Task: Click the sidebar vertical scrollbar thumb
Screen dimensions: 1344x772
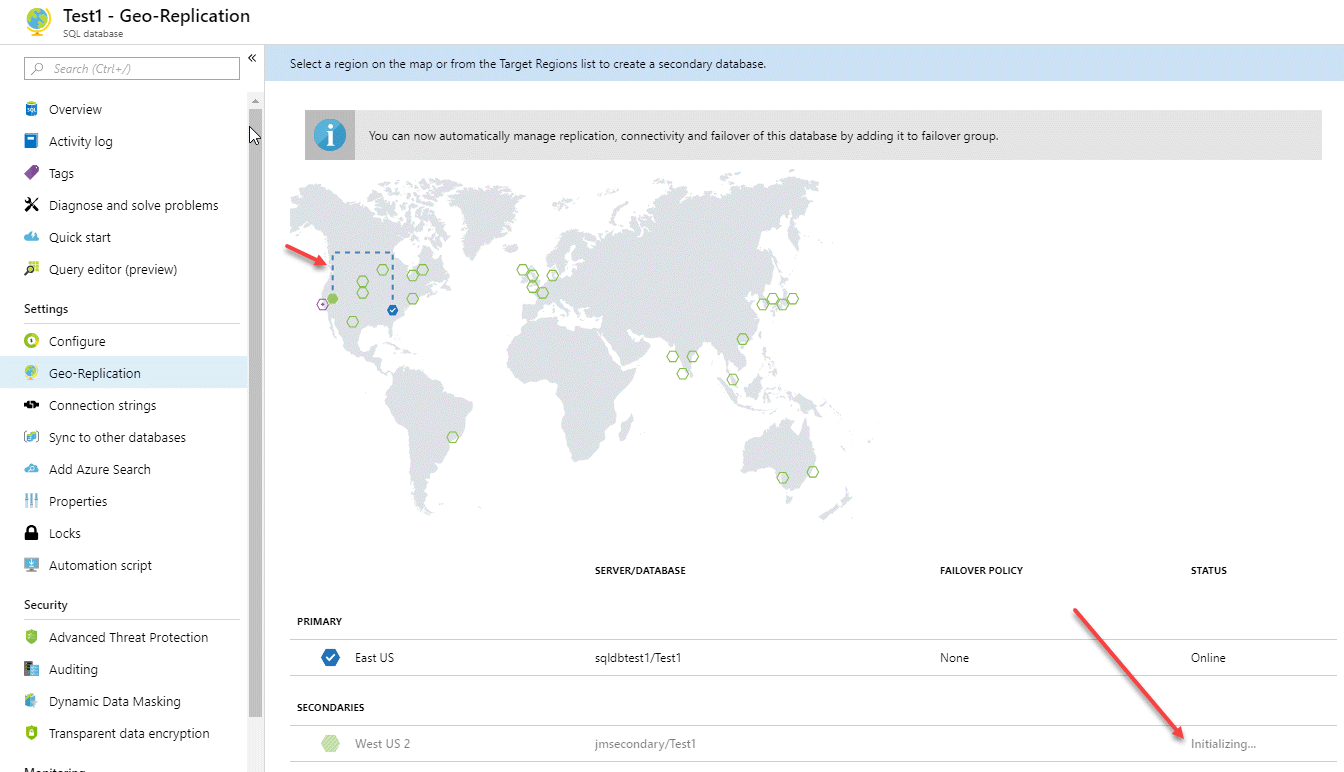Action: pyautogui.click(x=255, y=413)
